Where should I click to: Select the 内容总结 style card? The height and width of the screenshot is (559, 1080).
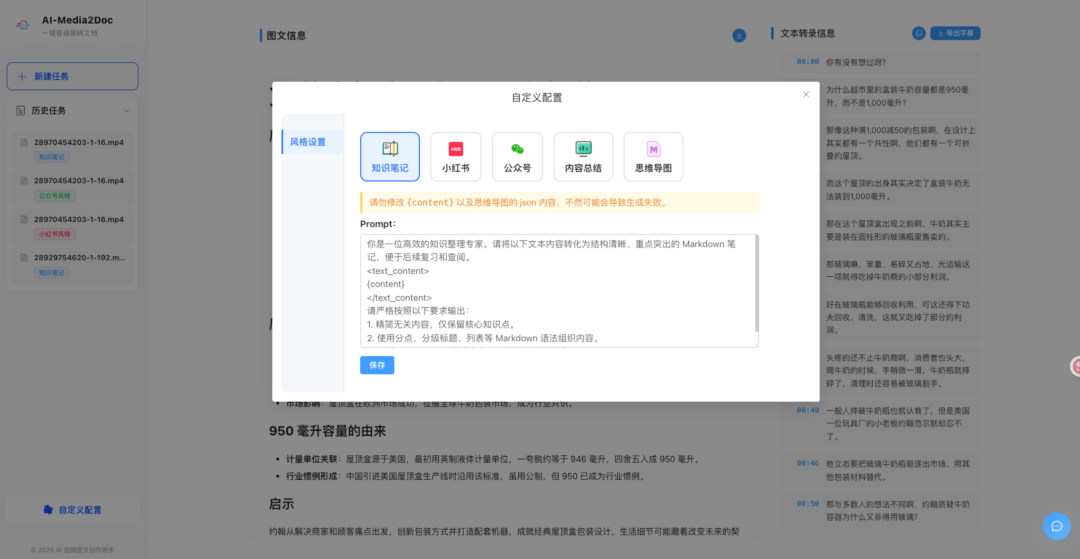pos(583,156)
